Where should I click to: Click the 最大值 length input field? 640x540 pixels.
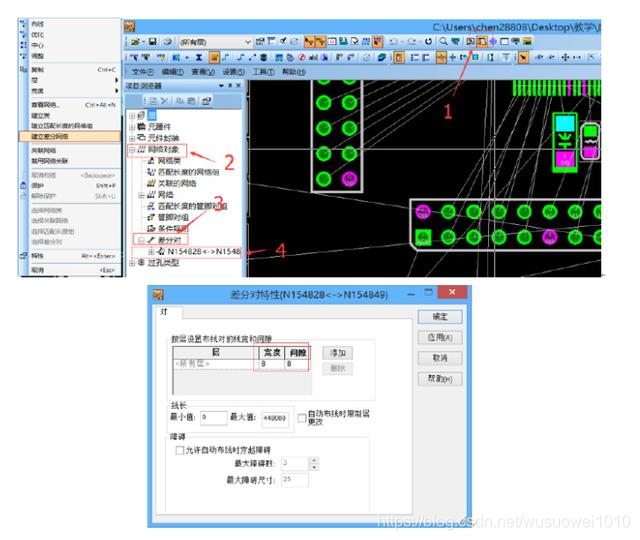click(x=275, y=418)
